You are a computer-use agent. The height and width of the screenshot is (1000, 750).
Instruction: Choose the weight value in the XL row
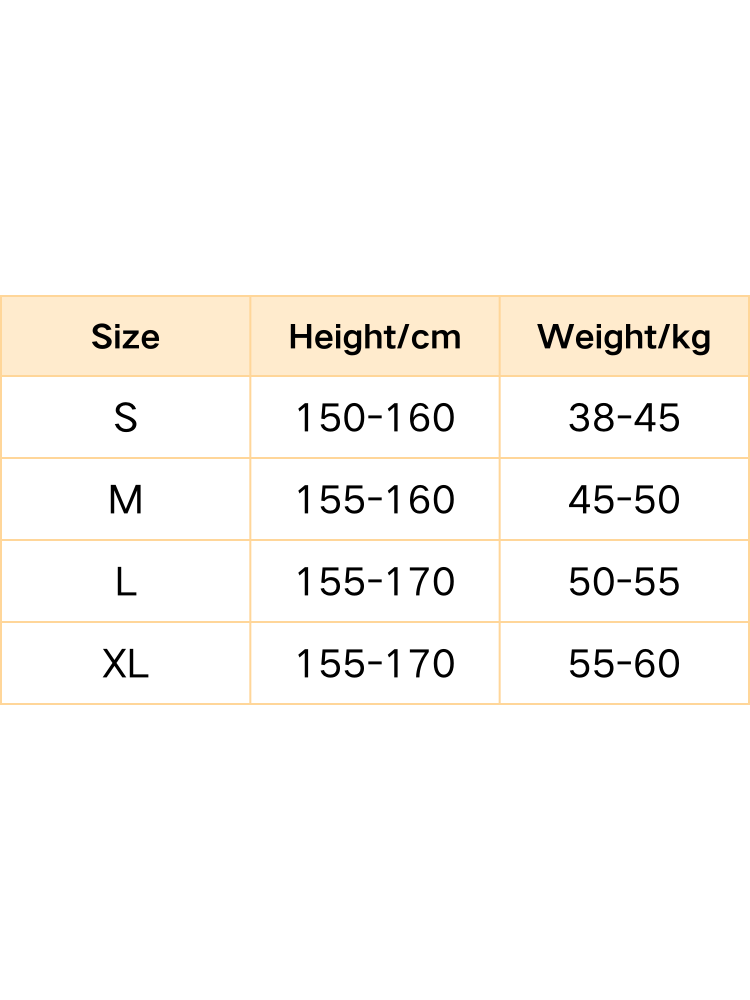(624, 664)
